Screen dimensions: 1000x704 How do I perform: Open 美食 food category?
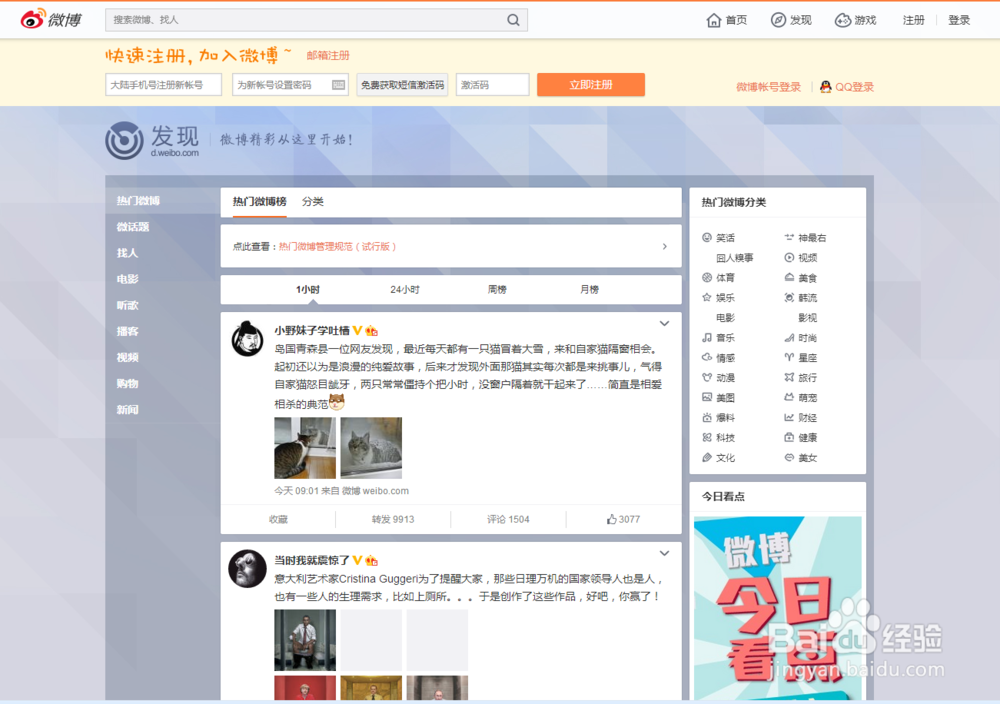point(800,277)
